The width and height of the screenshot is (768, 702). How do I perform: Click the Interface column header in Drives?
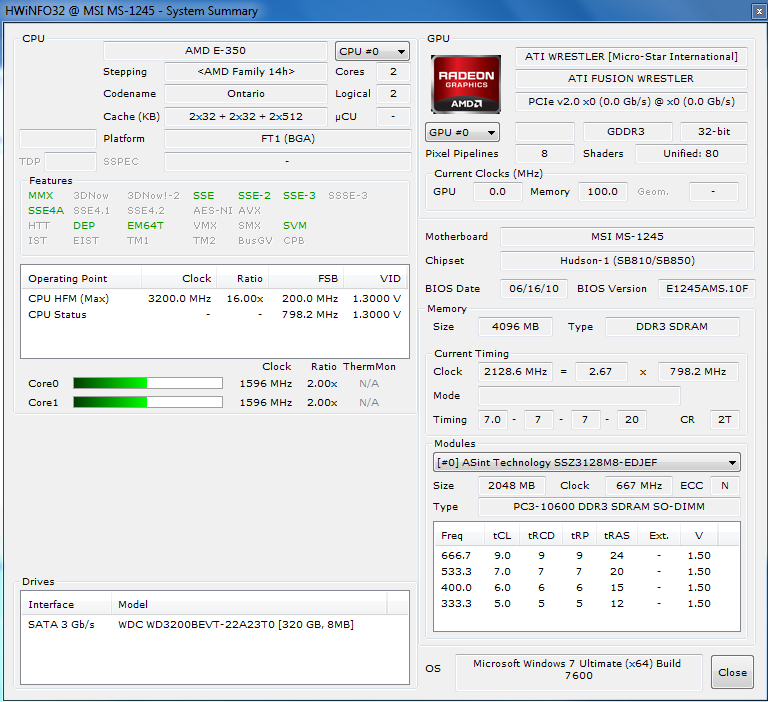67,604
